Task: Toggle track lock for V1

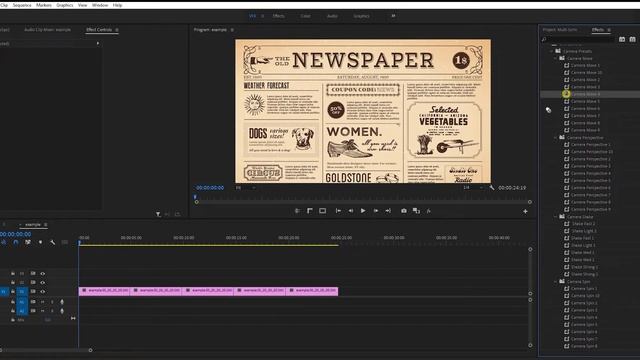Action: 13,291
